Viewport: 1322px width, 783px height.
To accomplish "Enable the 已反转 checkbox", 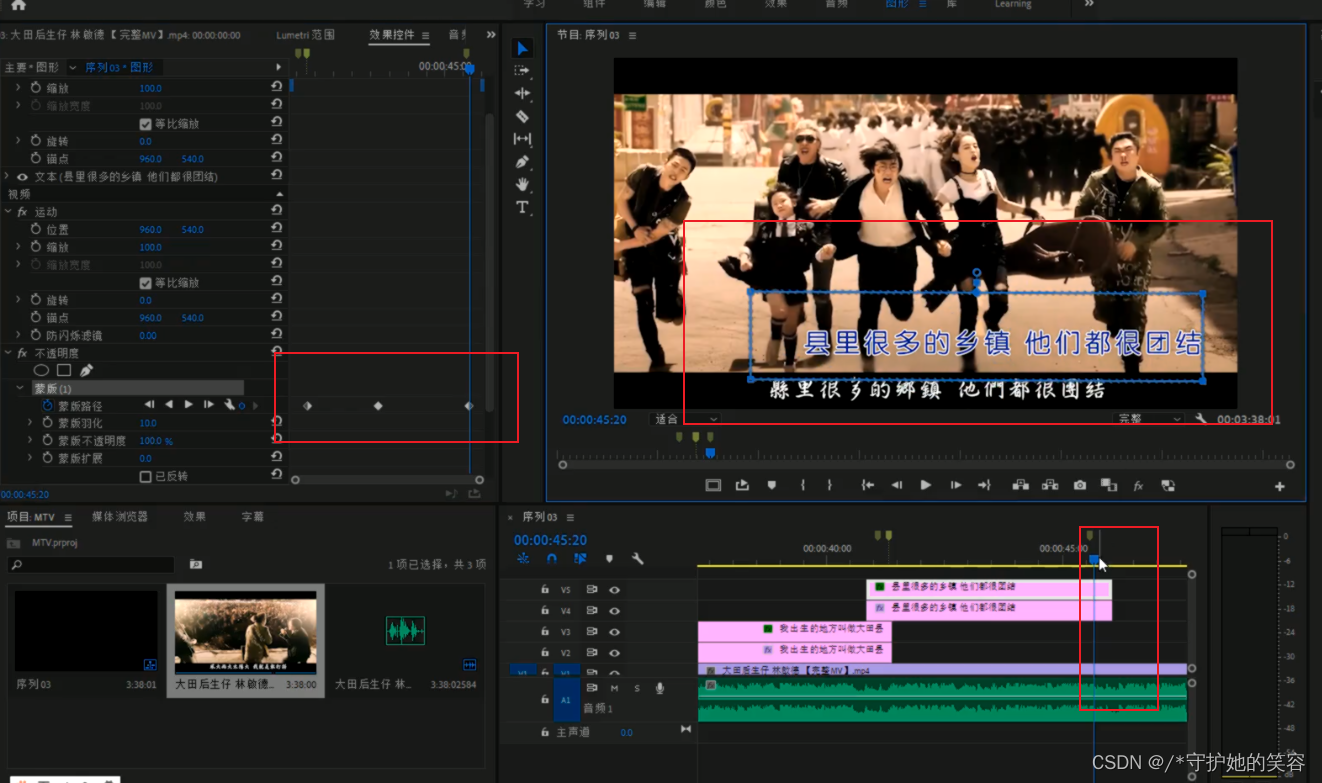I will point(145,477).
